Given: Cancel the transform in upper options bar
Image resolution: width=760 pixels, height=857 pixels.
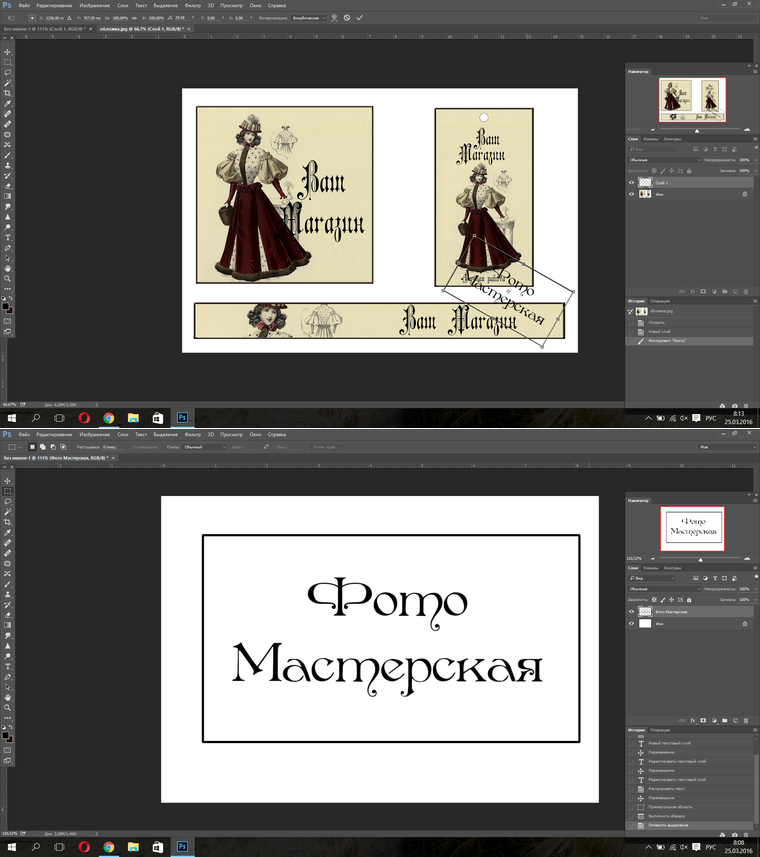Looking at the screenshot, I should tap(347, 18).
